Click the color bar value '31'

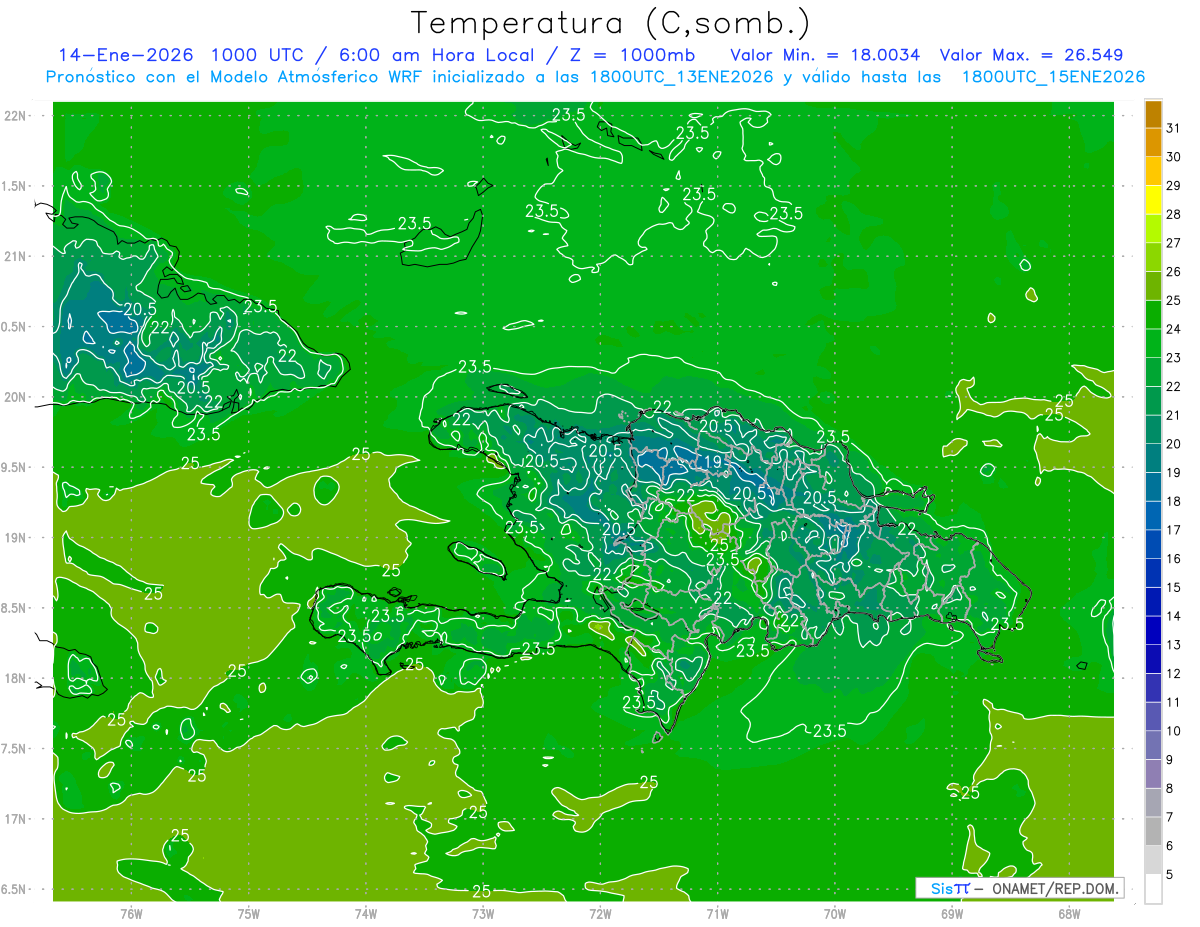click(x=1174, y=128)
